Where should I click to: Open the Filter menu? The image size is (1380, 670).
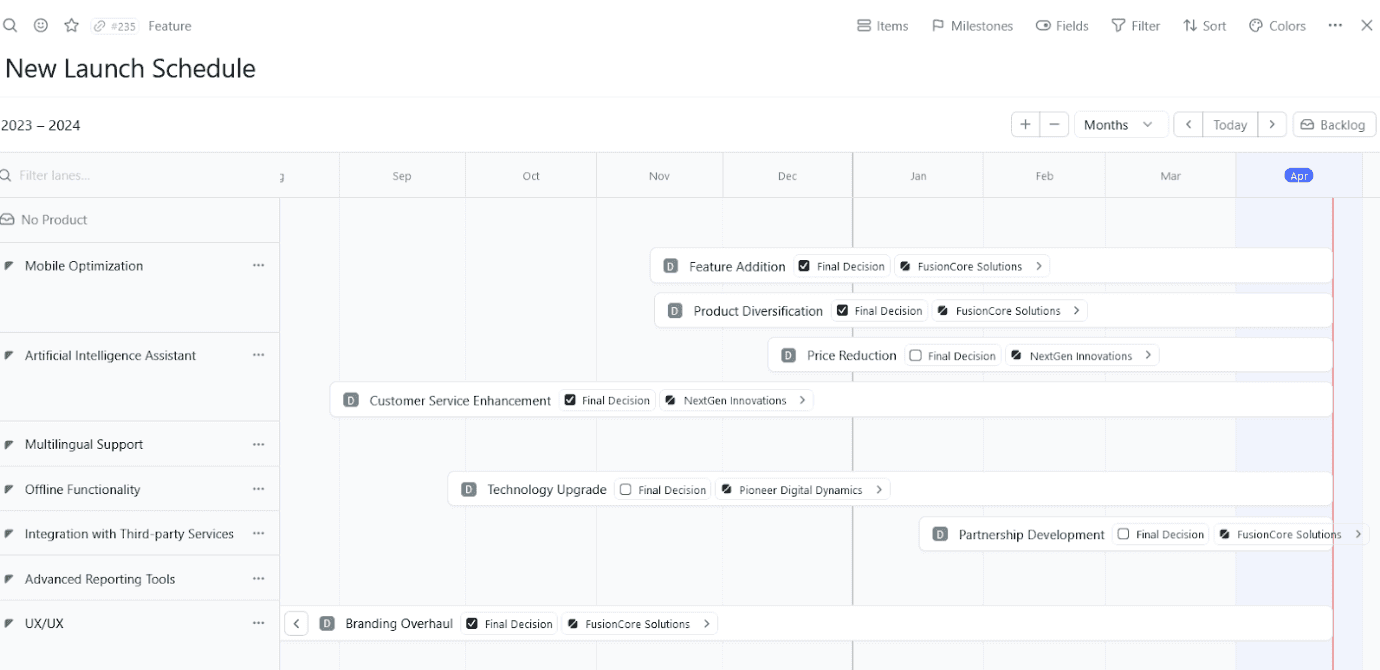tap(1135, 26)
